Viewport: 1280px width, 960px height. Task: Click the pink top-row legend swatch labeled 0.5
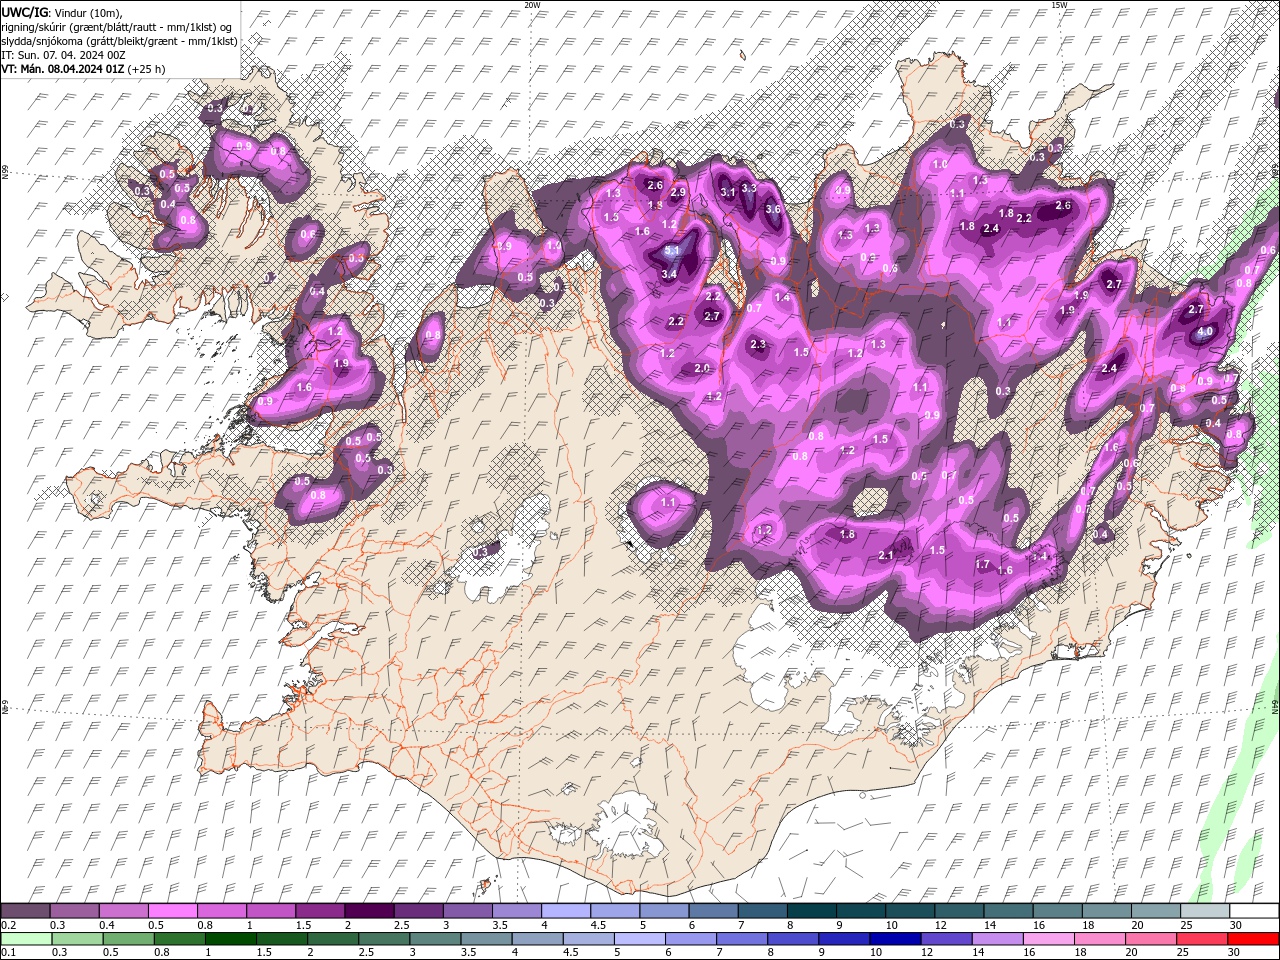tap(172, 911)
